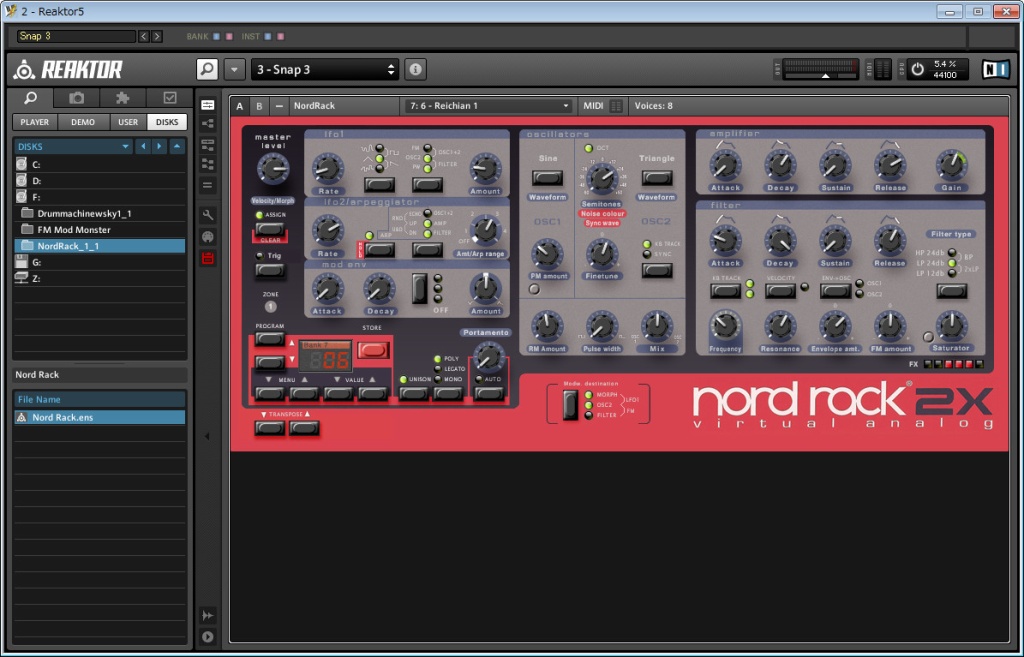Click the red STORE button
1024x657 pixels.
373,350
